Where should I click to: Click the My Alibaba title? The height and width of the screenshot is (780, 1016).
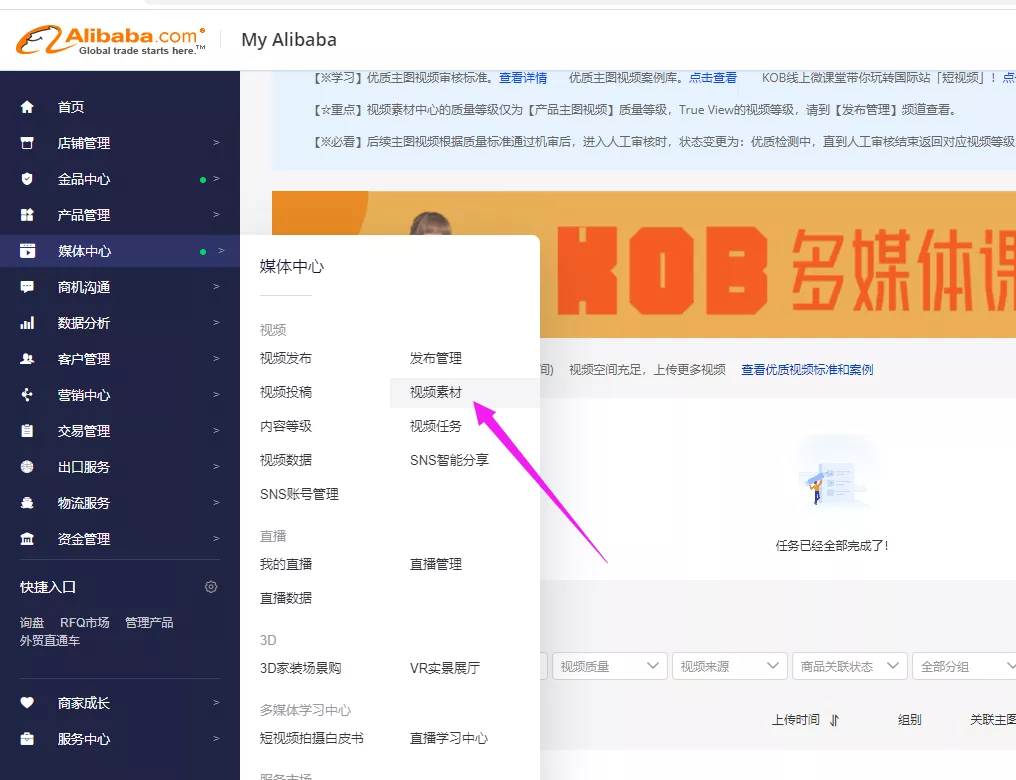tap(289, 40)
